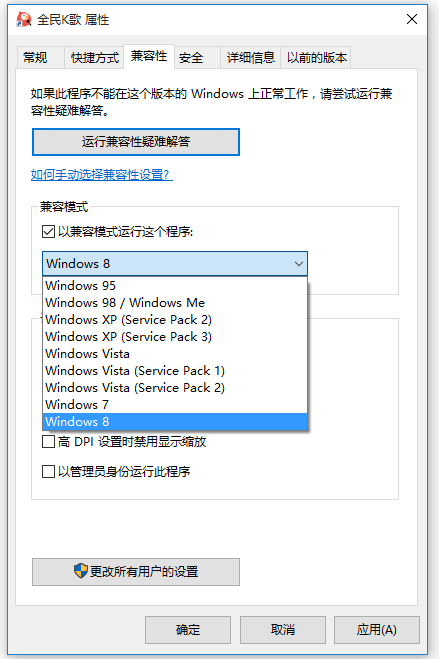Image resolution: width=439 pixels, height=659 pixels.
Task: Click the 全民K歌 app icon in title bar
Action: tap(24, 19)
